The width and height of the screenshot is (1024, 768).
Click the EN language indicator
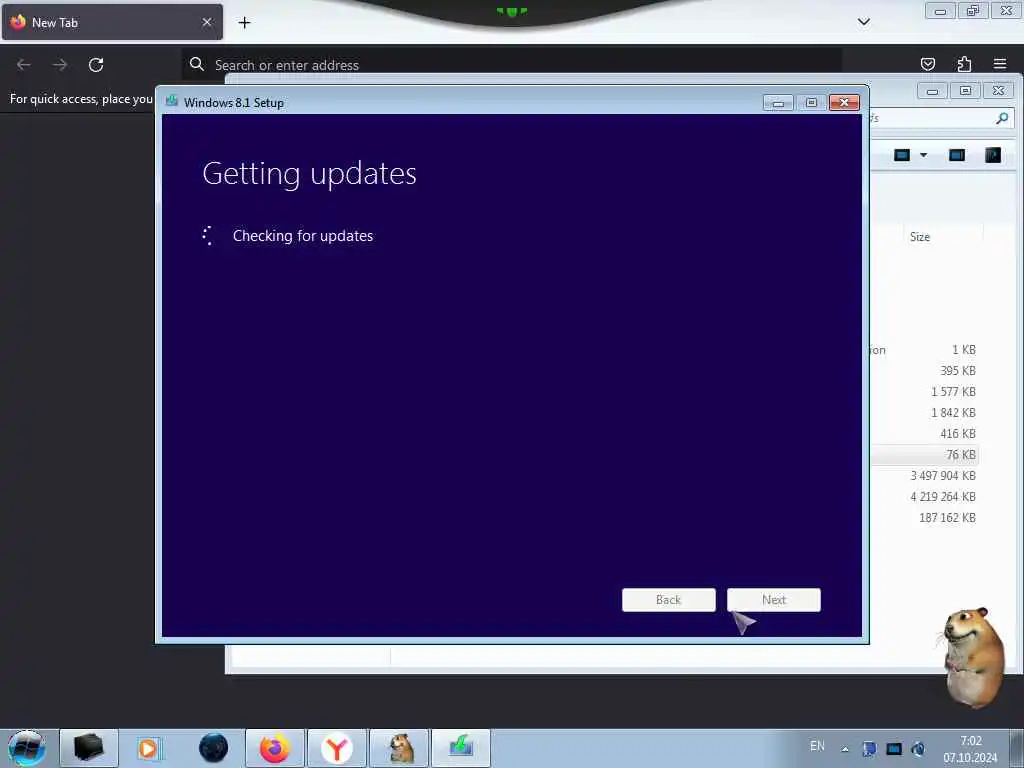pos(817,746)
